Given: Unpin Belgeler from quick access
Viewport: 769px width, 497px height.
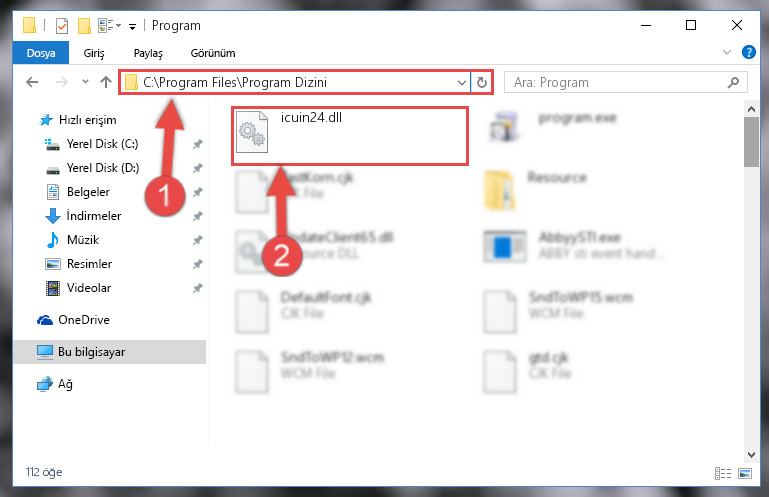Looking at the screenshot, I should 198,192.
